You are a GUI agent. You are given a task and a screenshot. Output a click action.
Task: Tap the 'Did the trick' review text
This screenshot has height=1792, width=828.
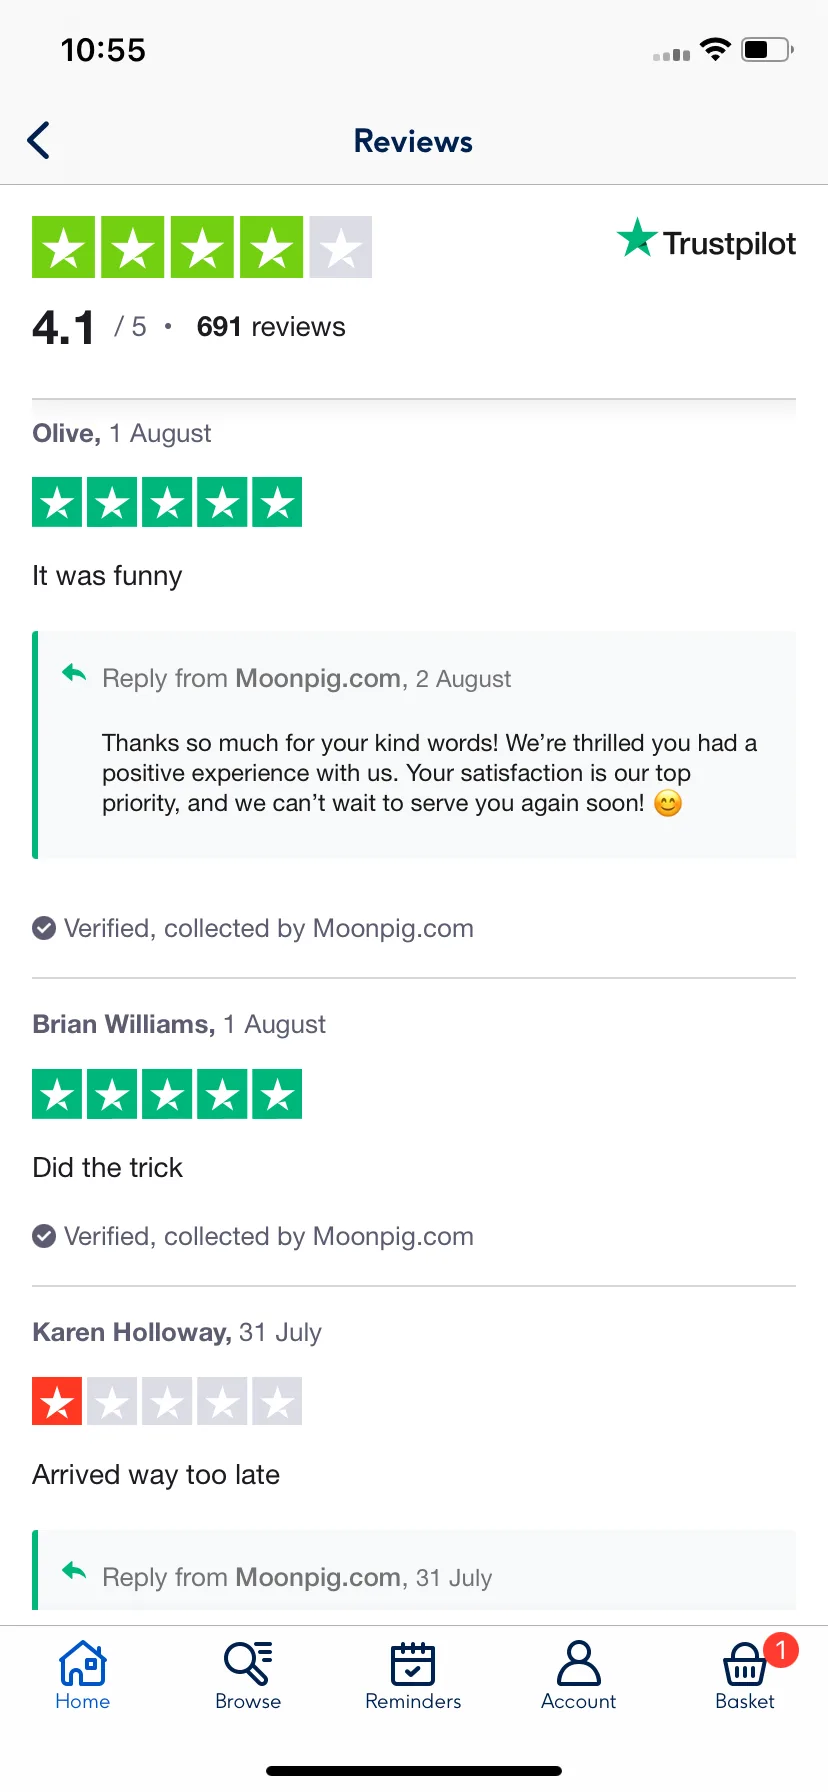pyautogui.click(x=108, y=1167)
